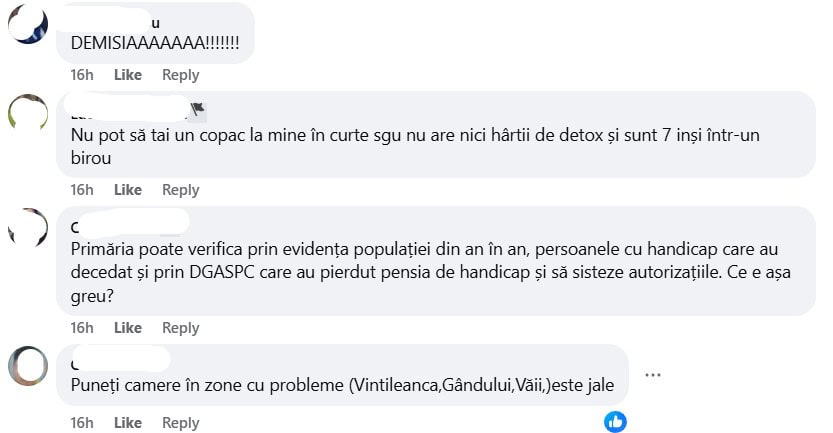Open the DEMISIAAAAAAA commenter's profile picture

pyautogui.click(x=28, y=23)
